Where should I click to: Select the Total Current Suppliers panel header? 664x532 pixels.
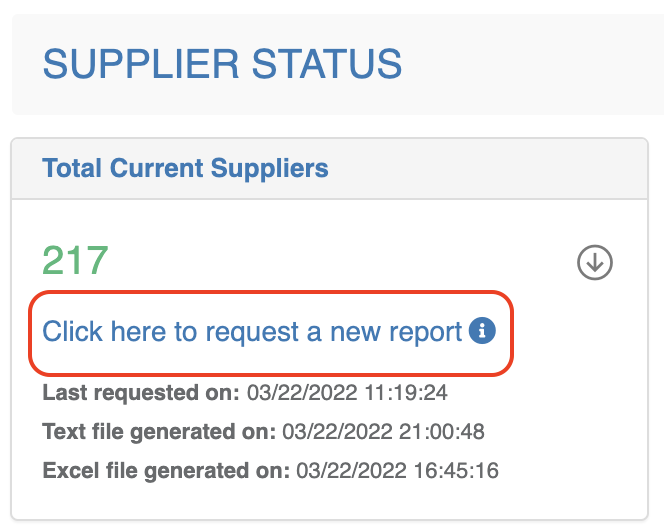tap(185, 168)
